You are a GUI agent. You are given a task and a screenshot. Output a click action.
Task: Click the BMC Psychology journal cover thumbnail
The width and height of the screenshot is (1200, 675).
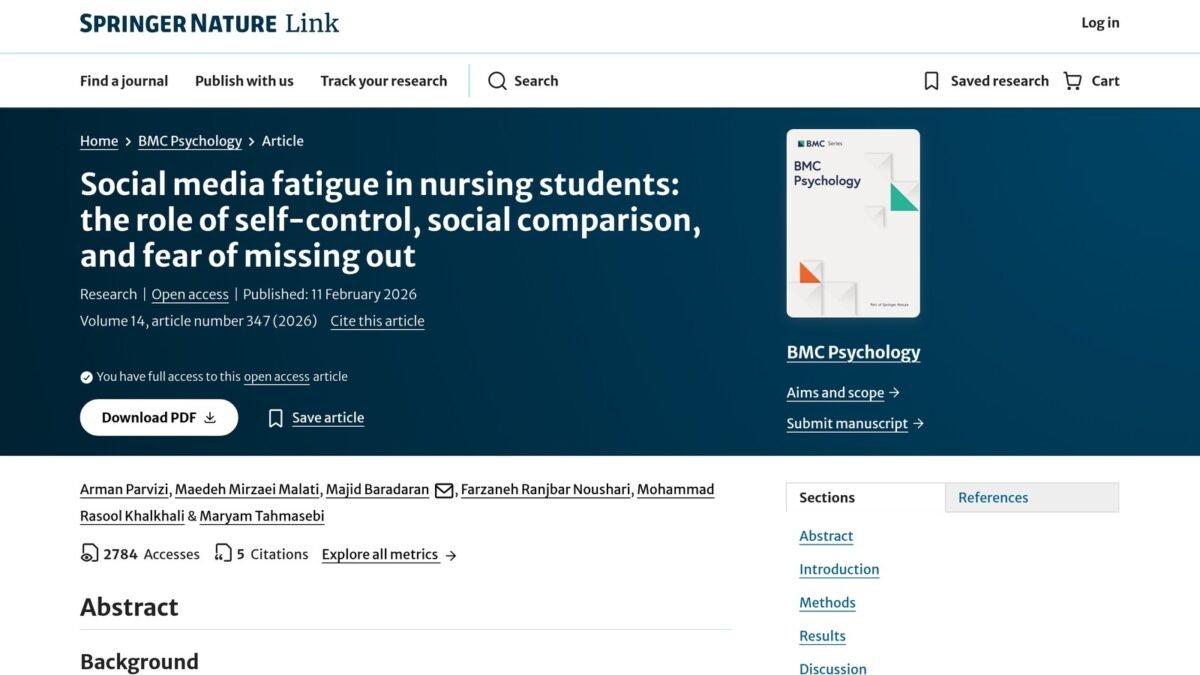click(x=853, y=223)
